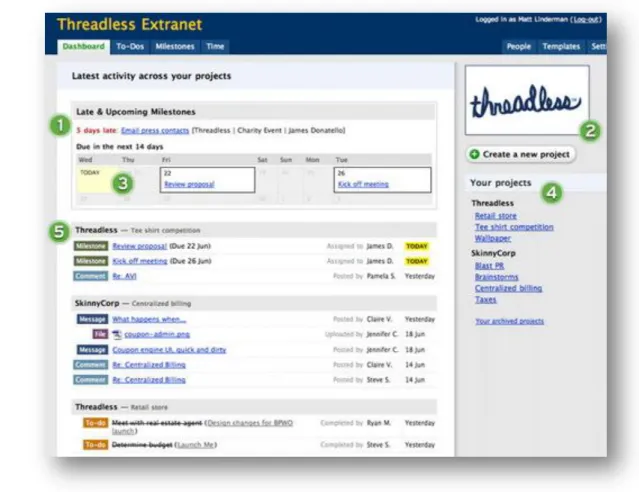Open the Re: AVI comment
639x492 pixels.
click(124, 276)
